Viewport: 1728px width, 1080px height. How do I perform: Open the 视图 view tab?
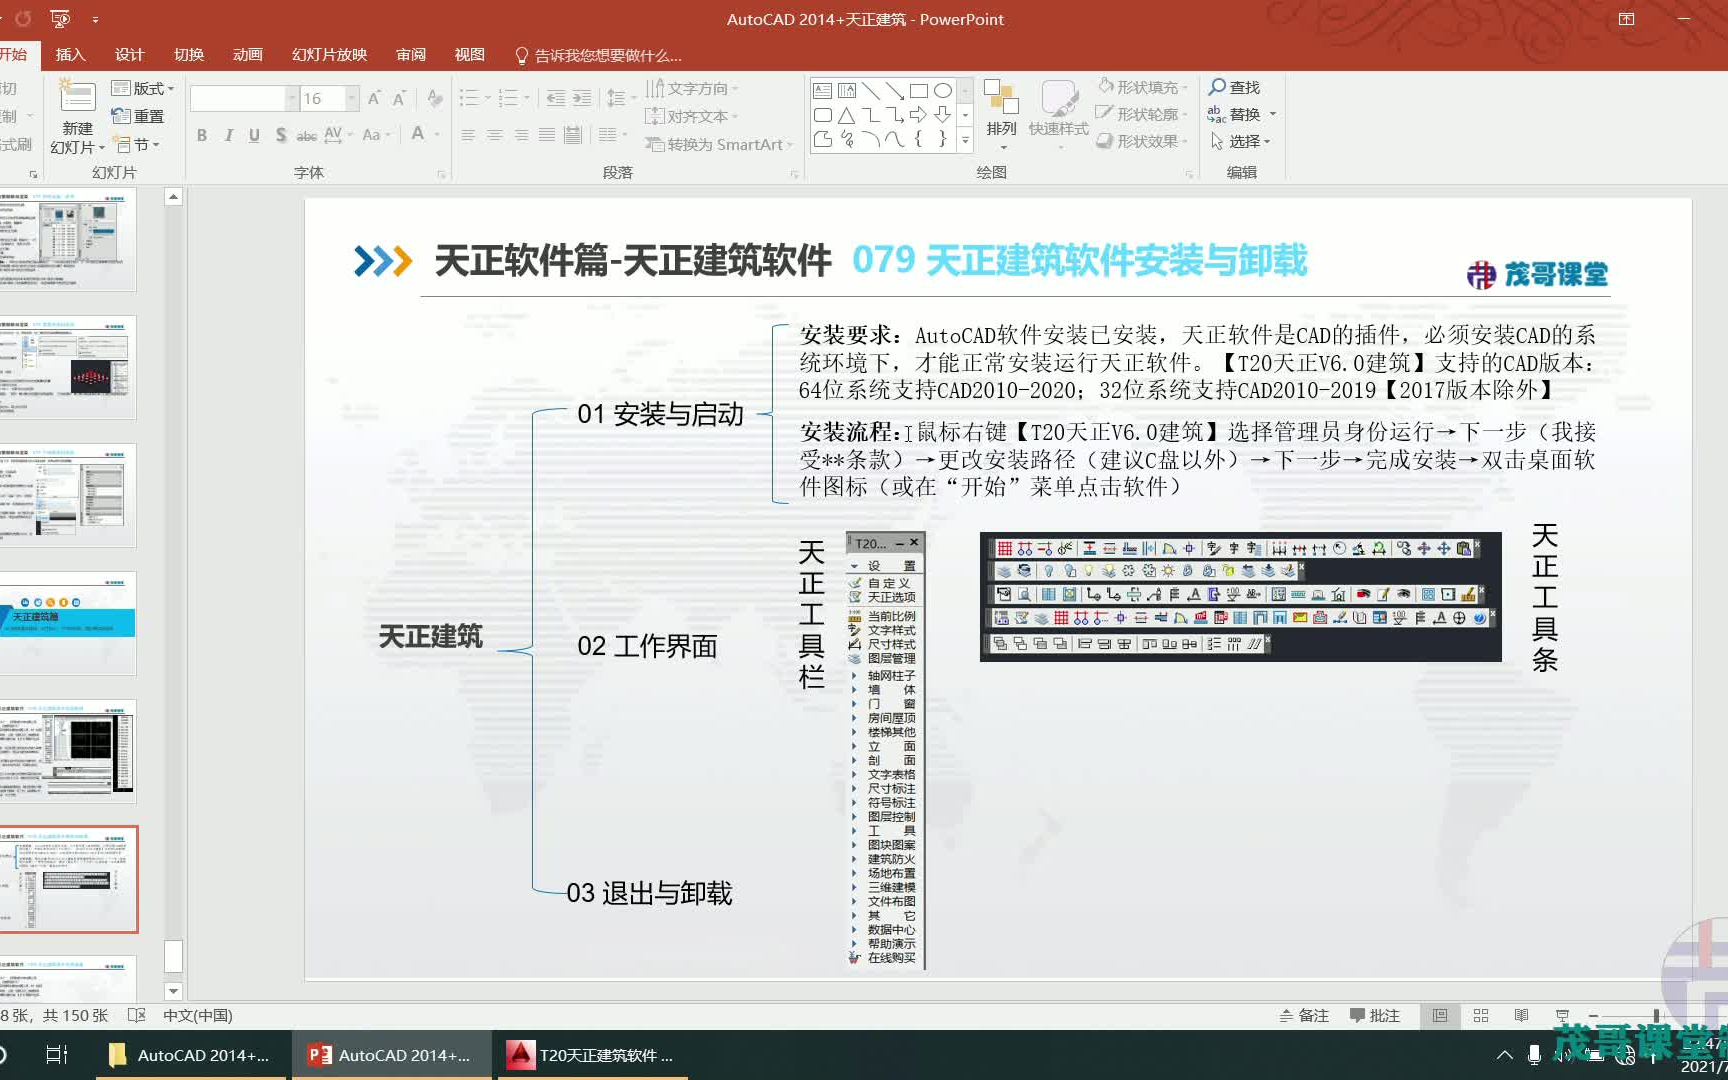(469, 55)
